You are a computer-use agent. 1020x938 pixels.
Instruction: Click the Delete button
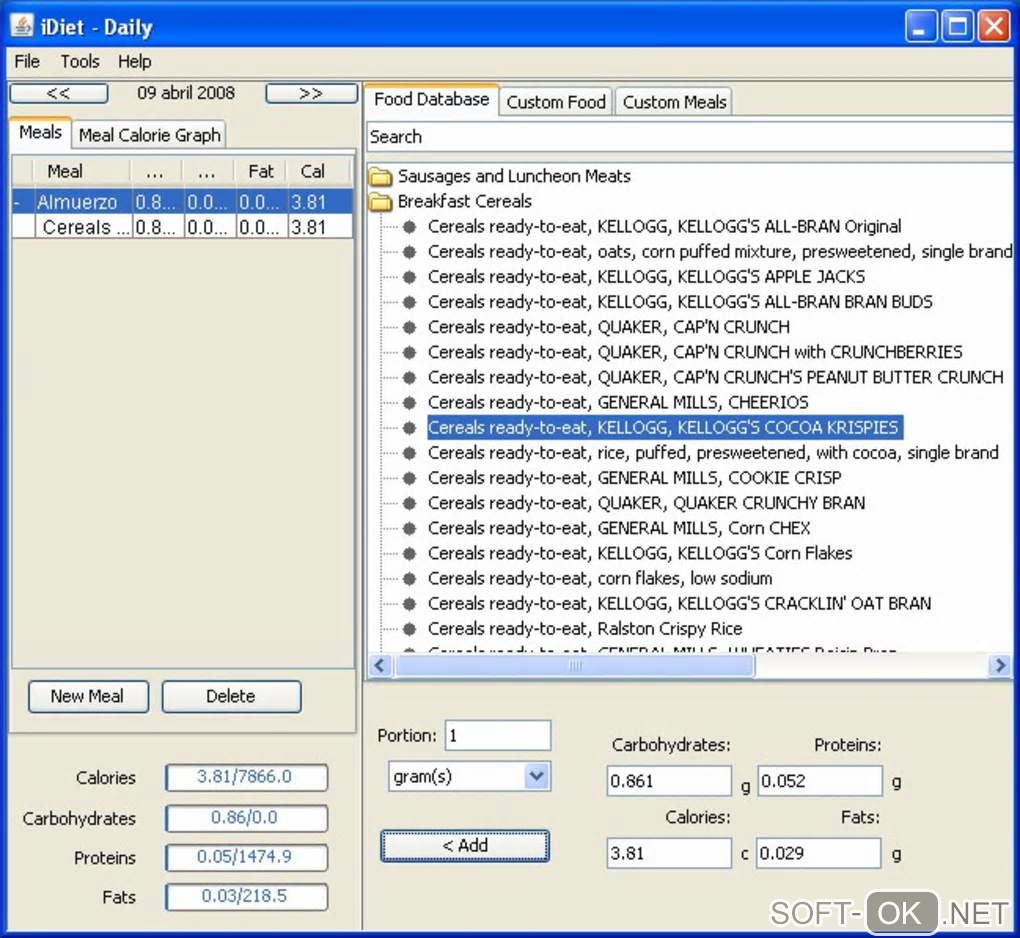(x=231, y=697)
